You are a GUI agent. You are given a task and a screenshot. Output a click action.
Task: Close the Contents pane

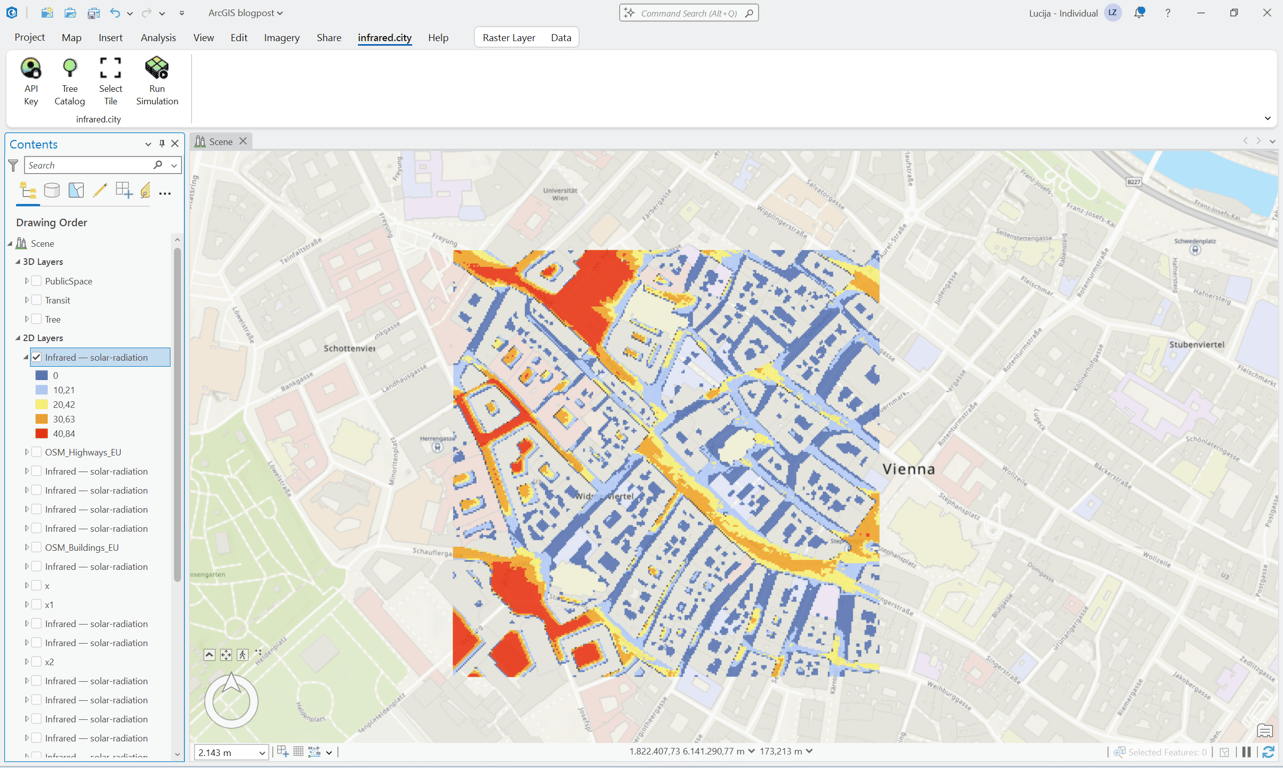point(175,144)
